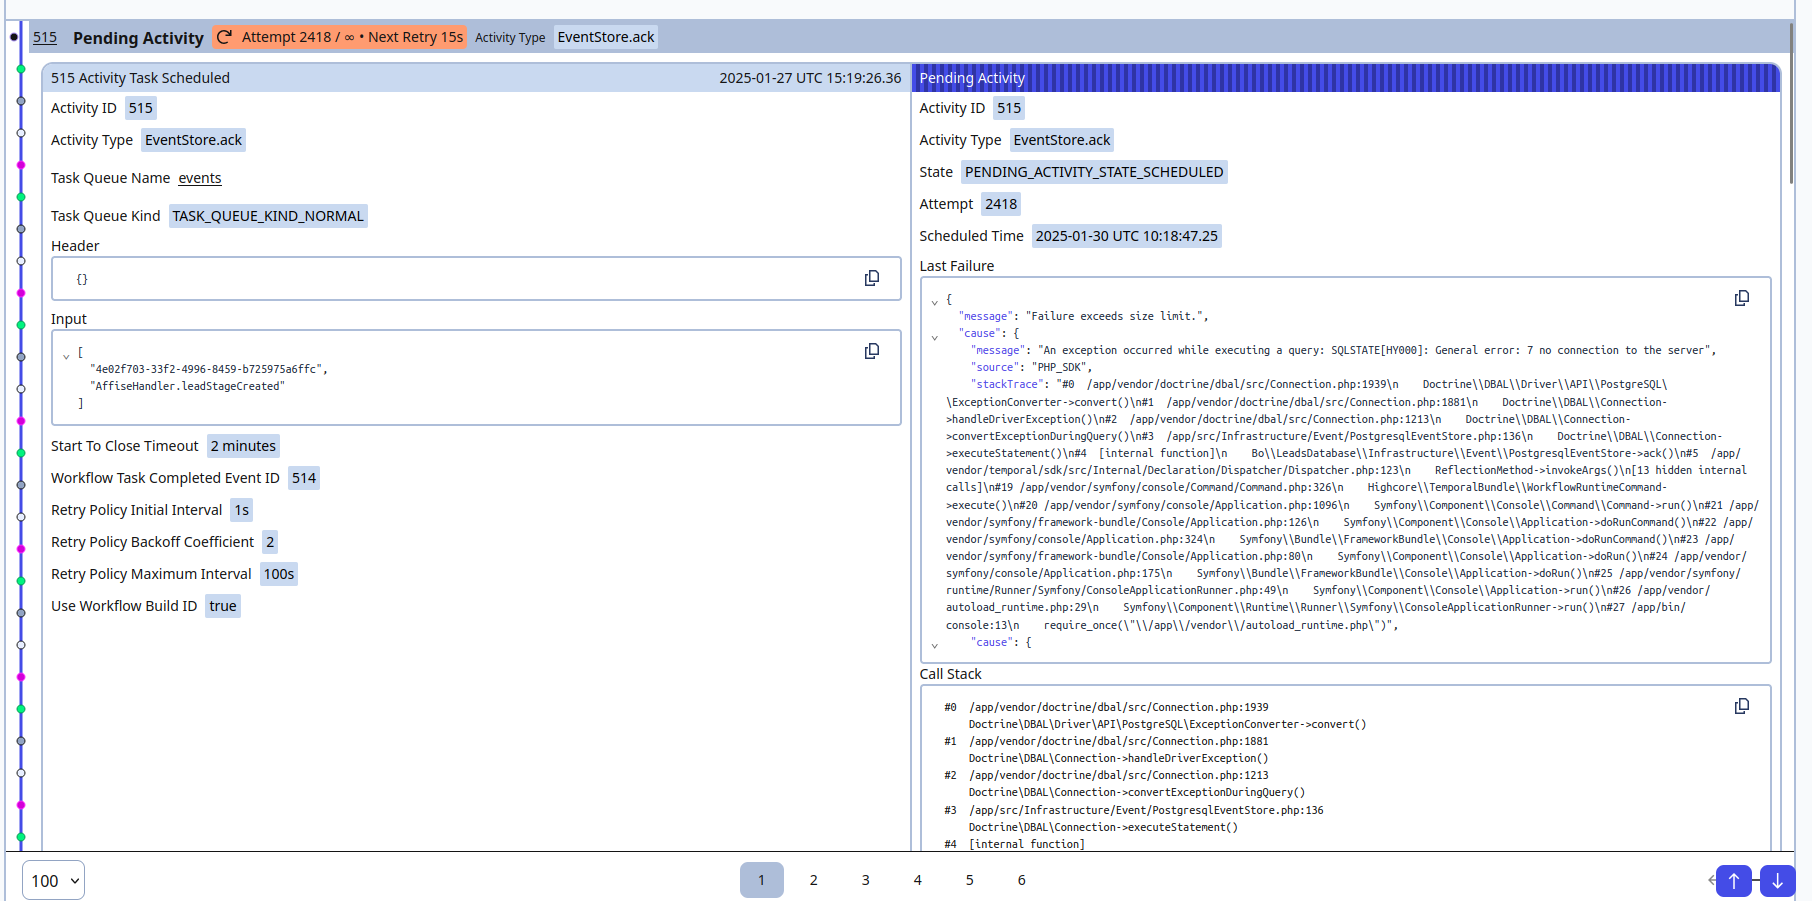Copy the Header JSON content
This screenshot has height=901, width=1812.
871,278
